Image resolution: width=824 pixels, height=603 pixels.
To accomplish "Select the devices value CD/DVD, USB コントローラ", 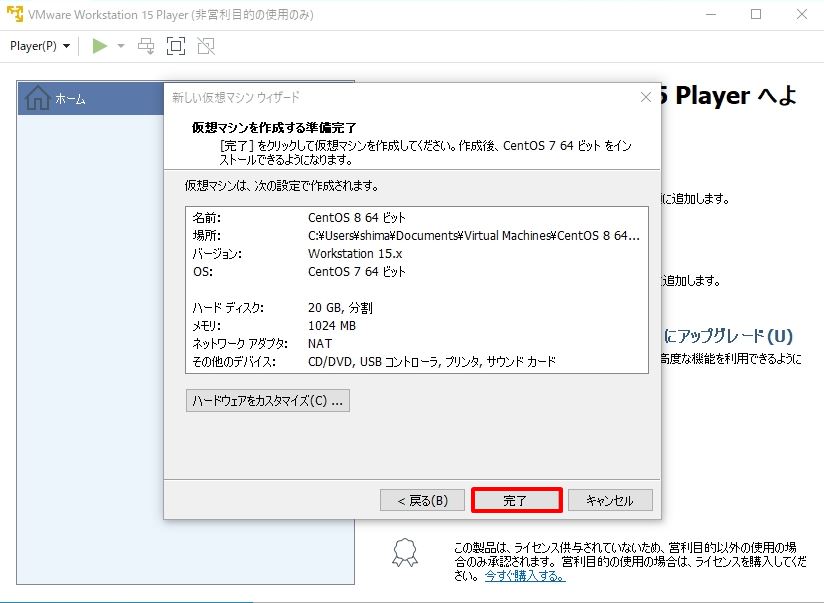I will pyautogui.click(x=432, y=362).
